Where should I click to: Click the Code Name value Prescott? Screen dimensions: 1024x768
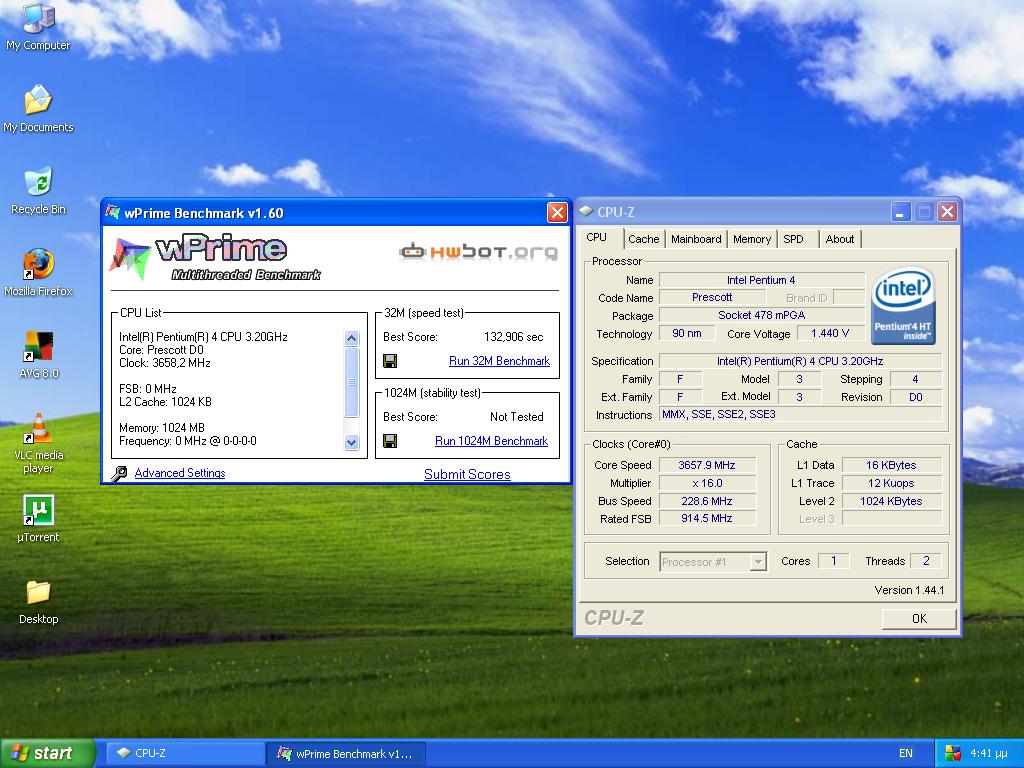coord(711,297)
